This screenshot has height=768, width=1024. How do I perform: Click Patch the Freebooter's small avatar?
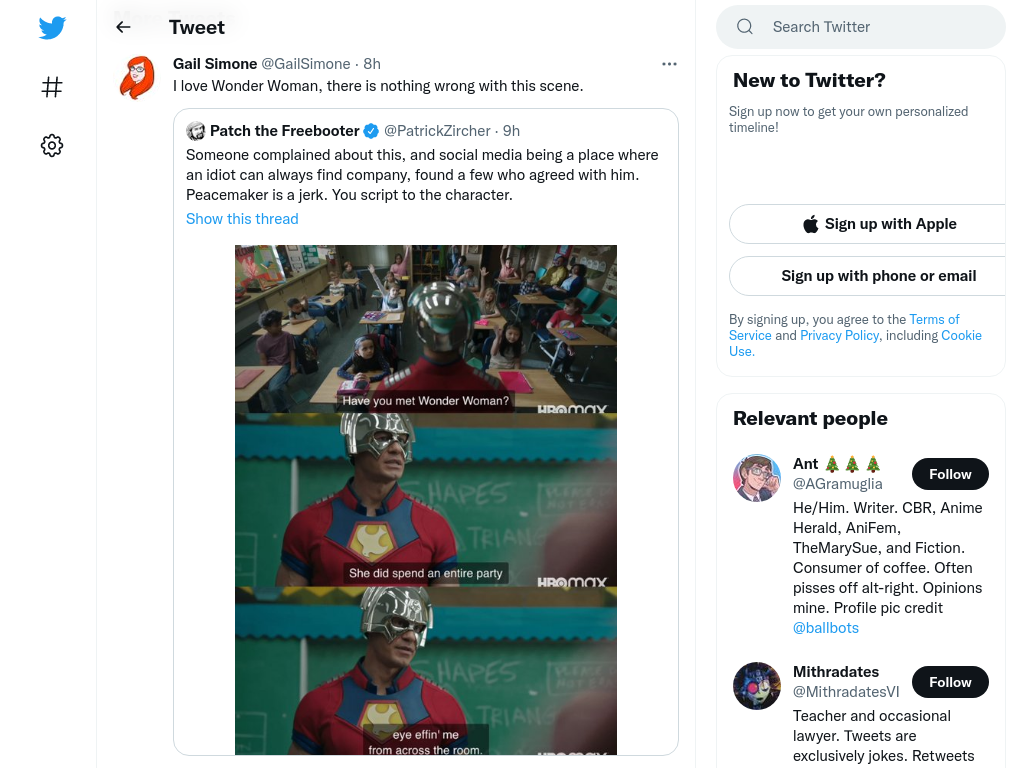pyautogui.click(x=195, y=131)
